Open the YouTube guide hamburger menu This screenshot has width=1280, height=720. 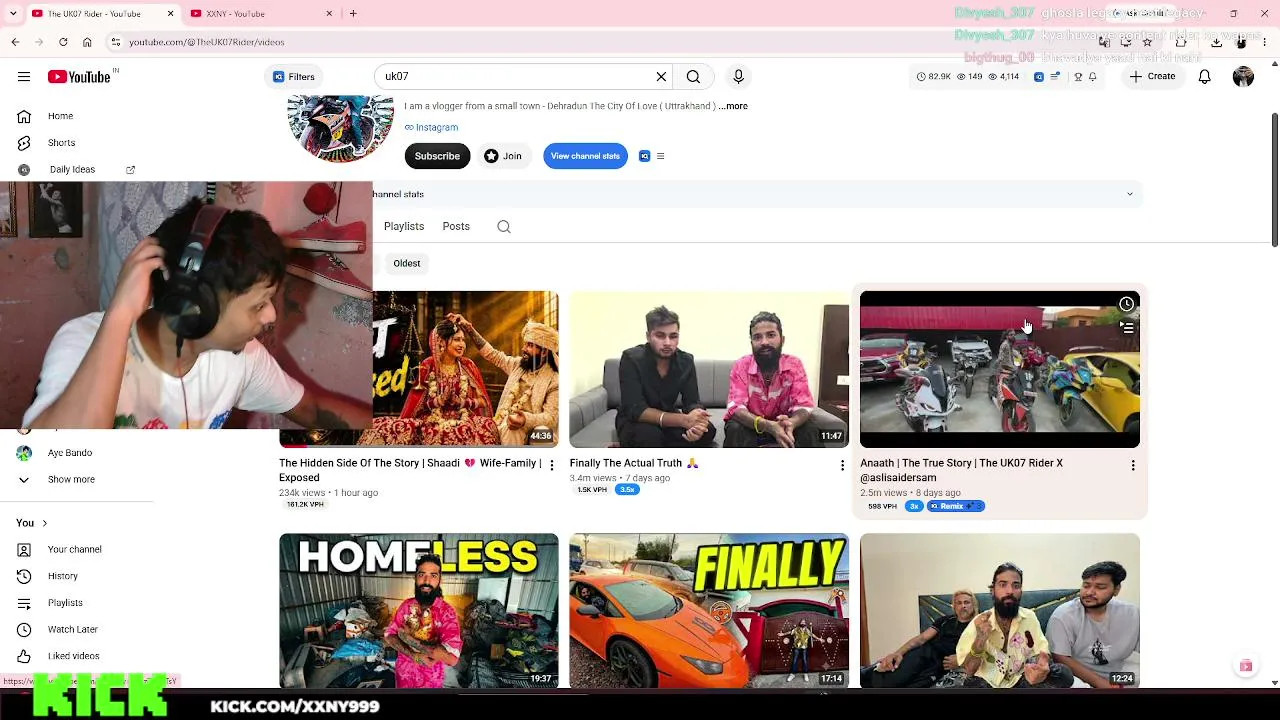[24, 77]
